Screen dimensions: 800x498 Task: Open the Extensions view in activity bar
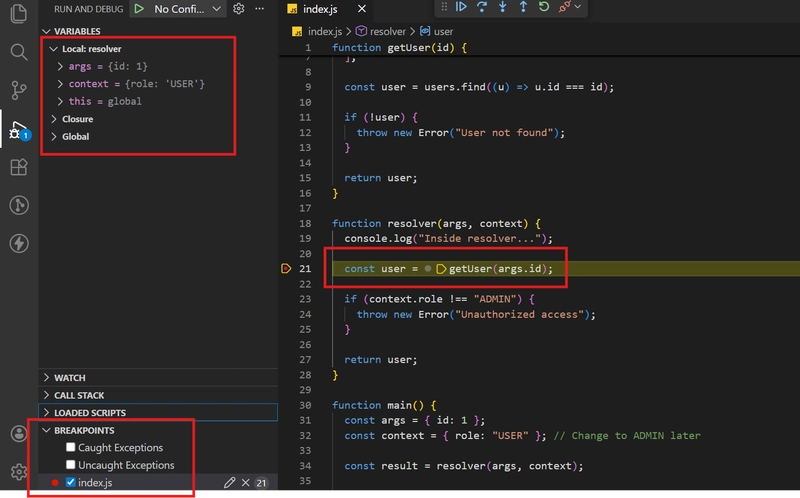point(19,167)
